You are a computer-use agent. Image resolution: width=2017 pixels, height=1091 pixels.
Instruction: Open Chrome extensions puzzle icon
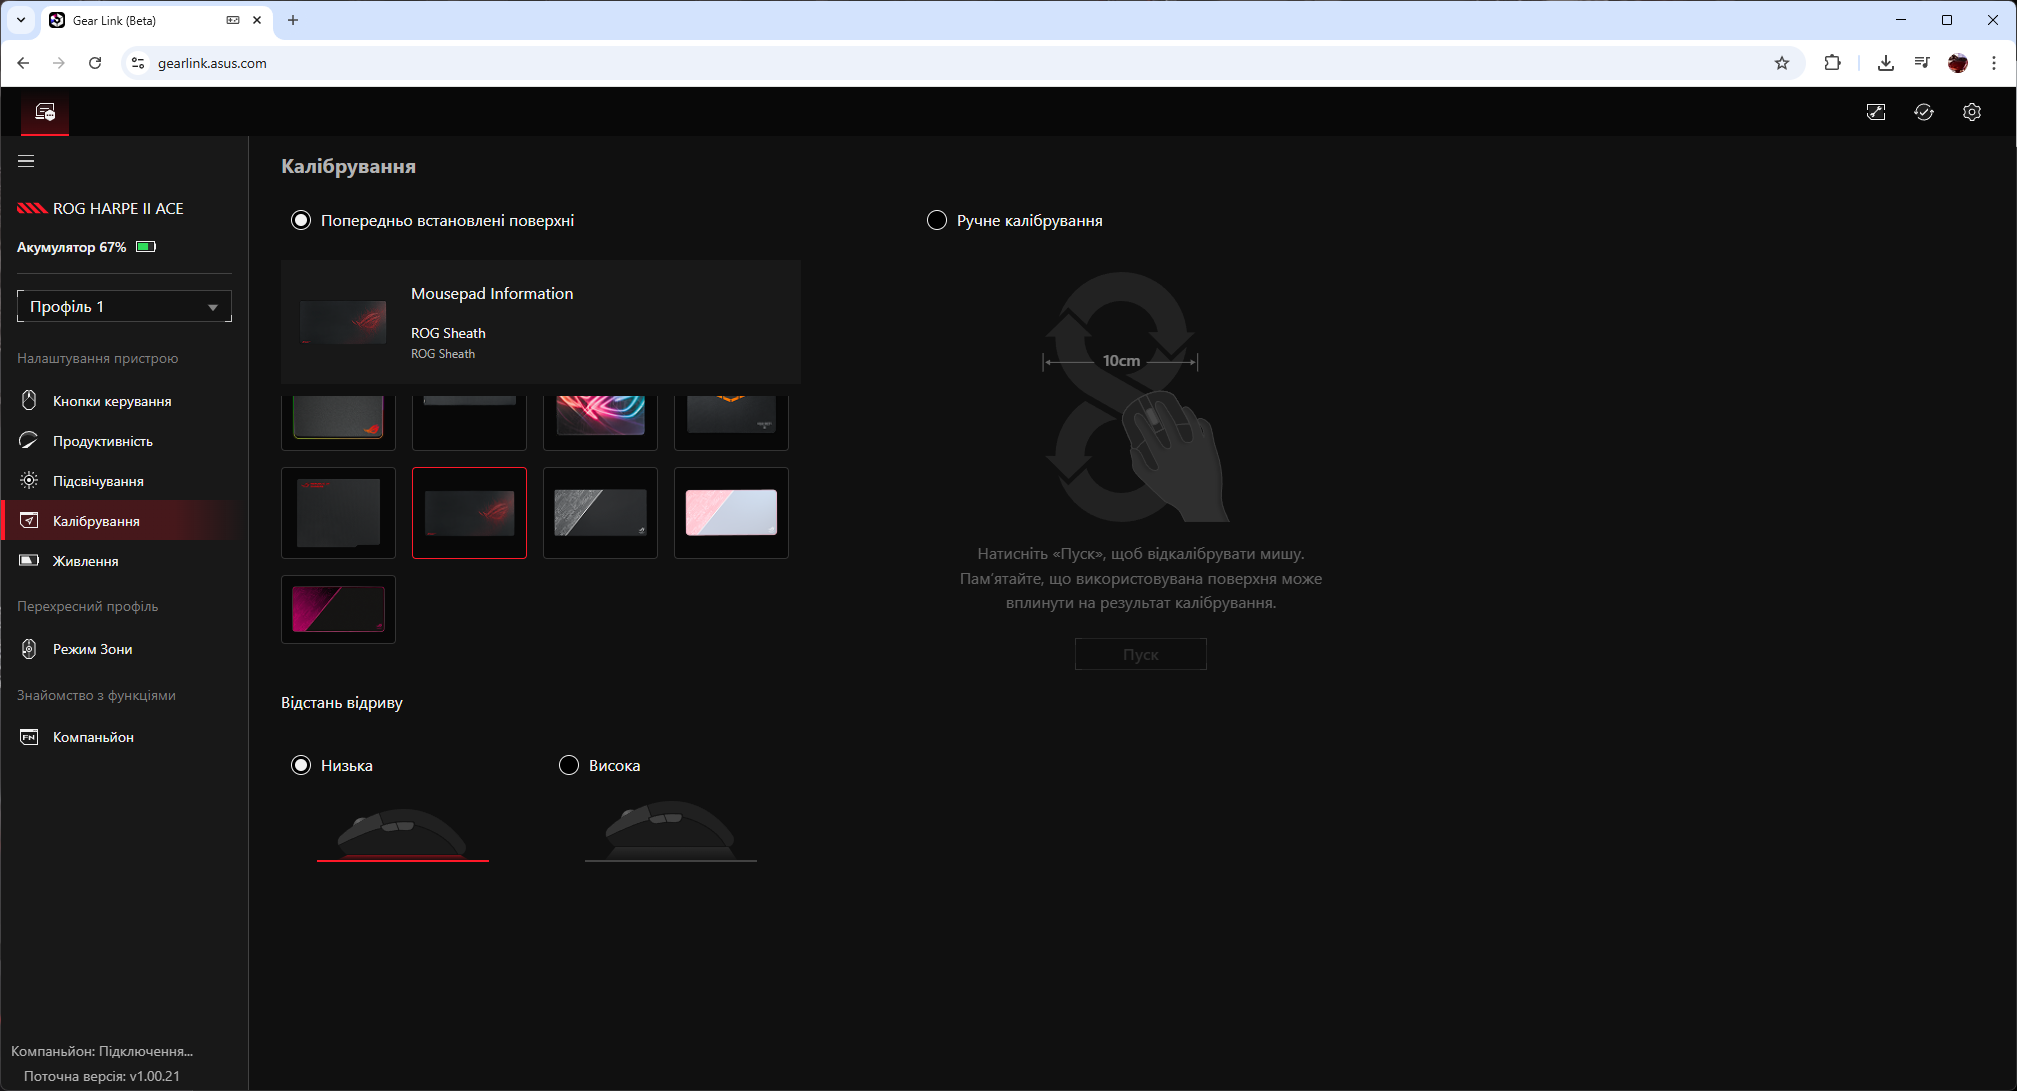1831,63
